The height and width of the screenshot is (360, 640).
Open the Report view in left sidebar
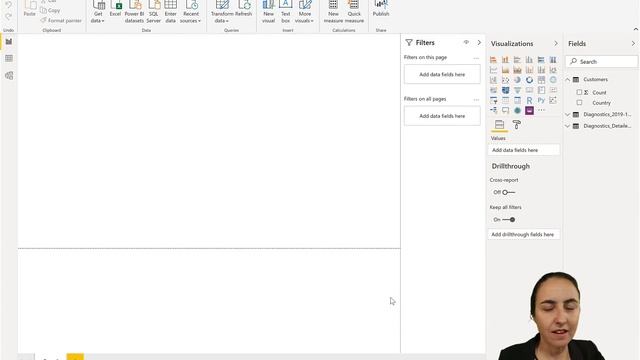pyautogui.click(x=9, y=42)
